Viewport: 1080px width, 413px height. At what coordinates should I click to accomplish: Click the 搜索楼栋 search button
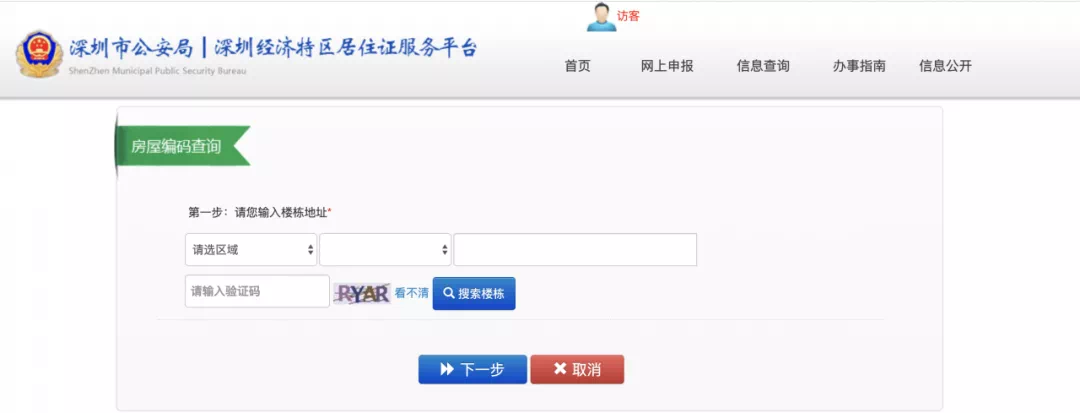[474, 293]
